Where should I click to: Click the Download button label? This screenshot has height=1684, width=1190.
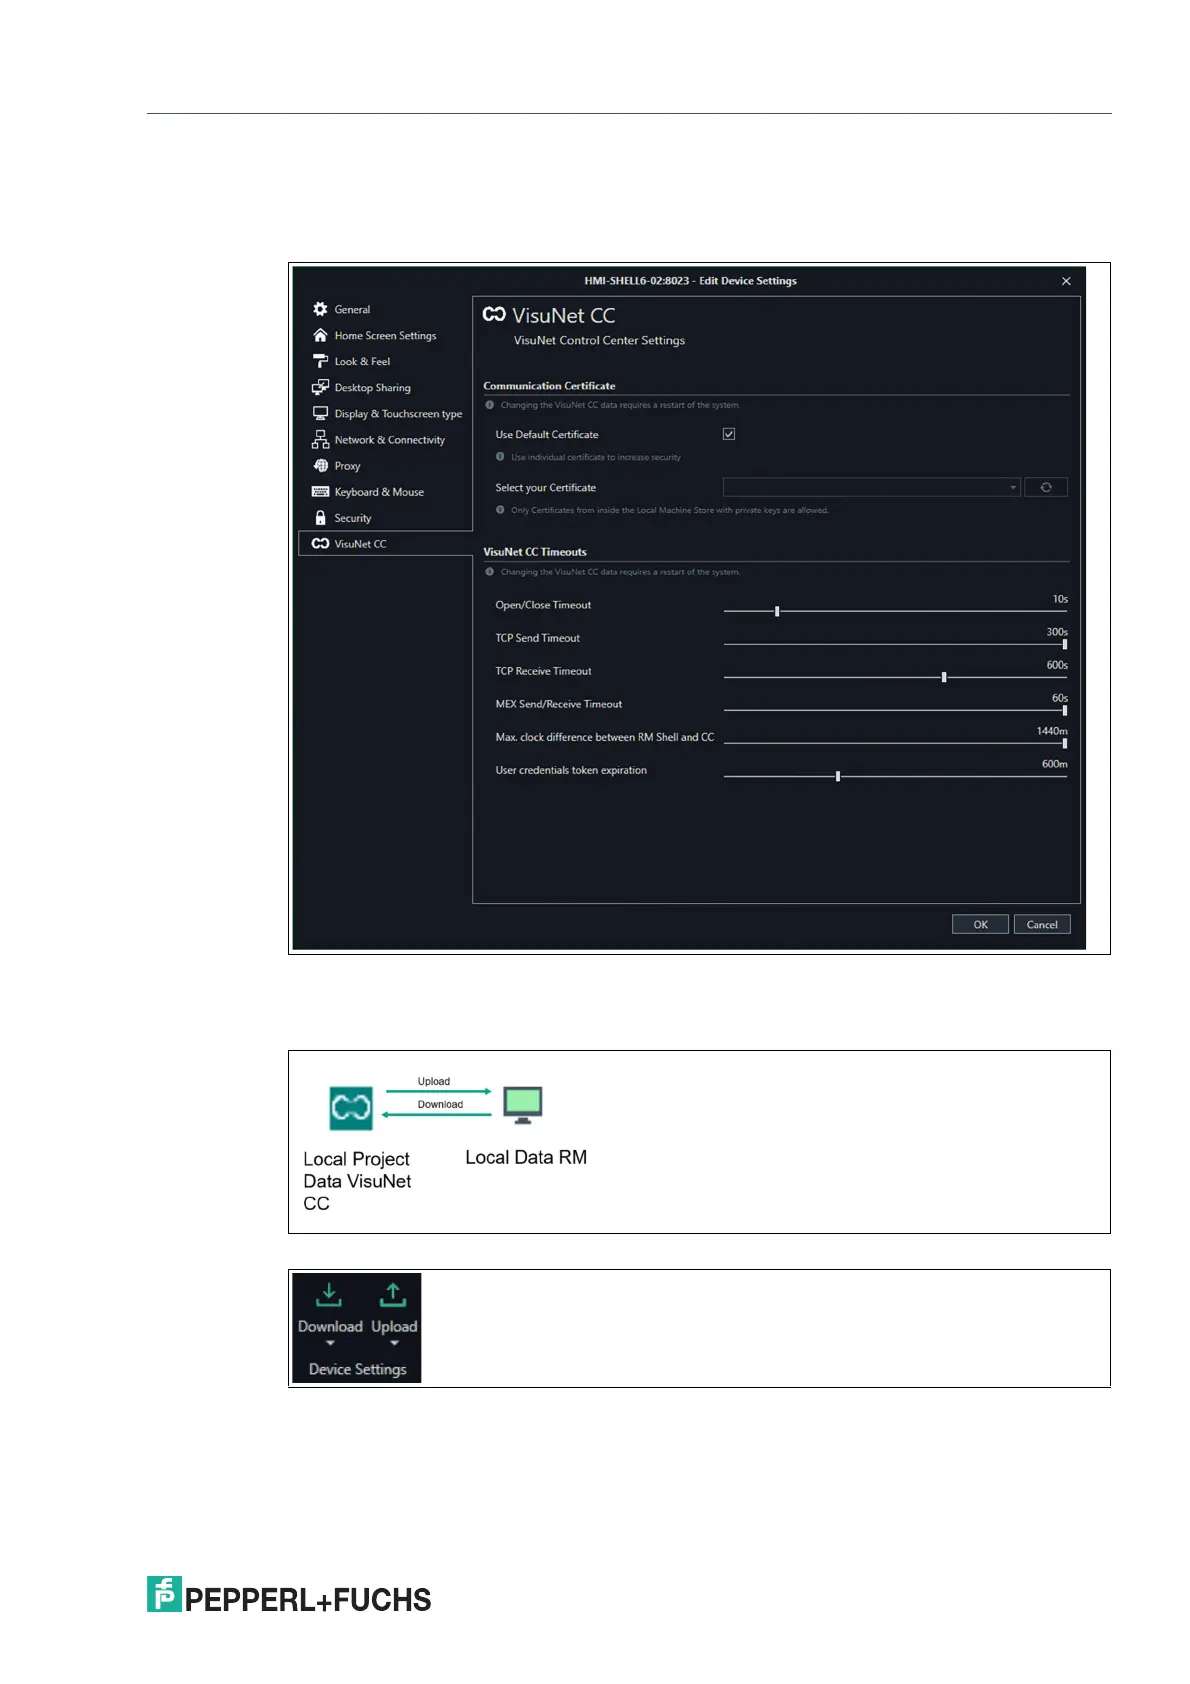point(330,1326)
